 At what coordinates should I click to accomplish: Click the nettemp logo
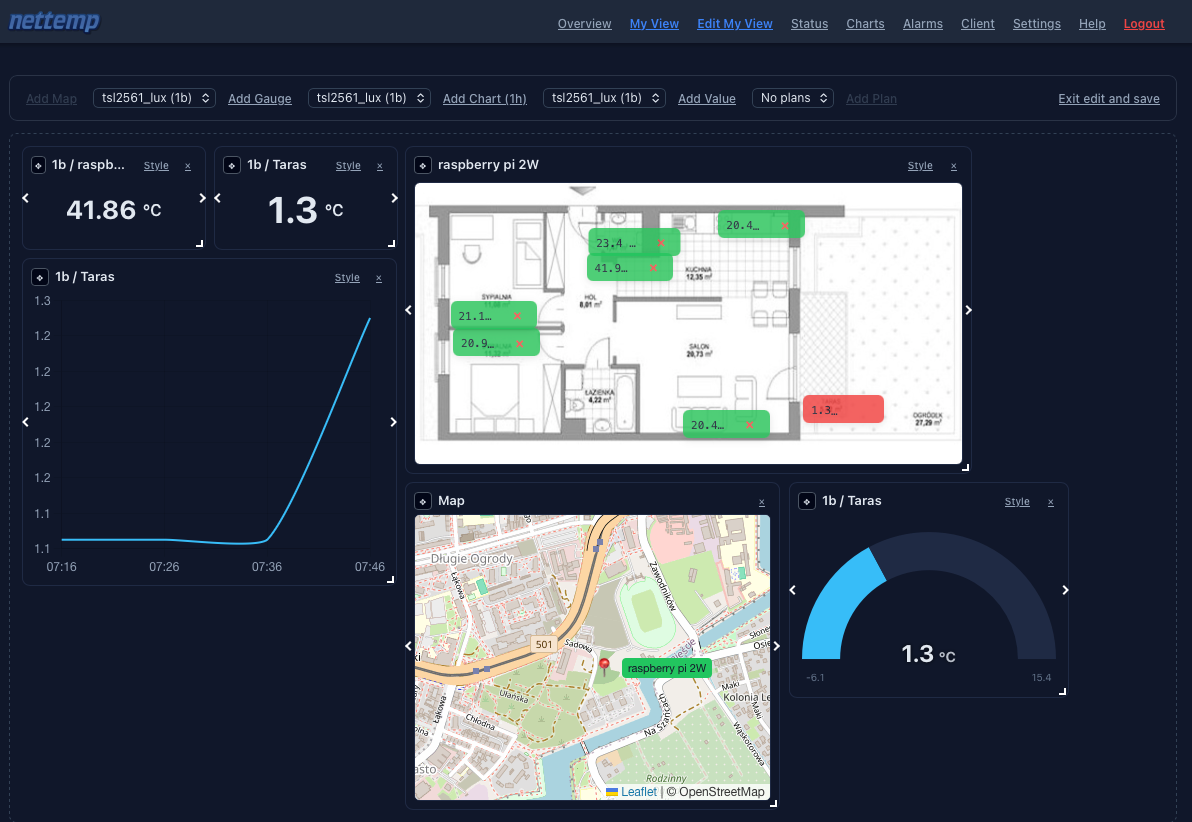(54, 22)
